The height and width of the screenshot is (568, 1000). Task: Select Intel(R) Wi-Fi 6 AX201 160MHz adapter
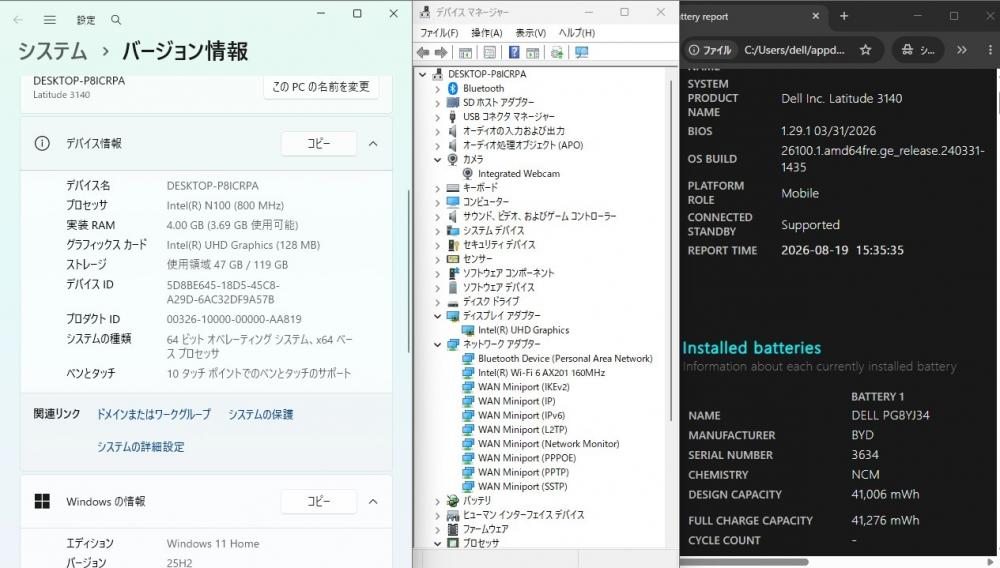tap(541, 372)
